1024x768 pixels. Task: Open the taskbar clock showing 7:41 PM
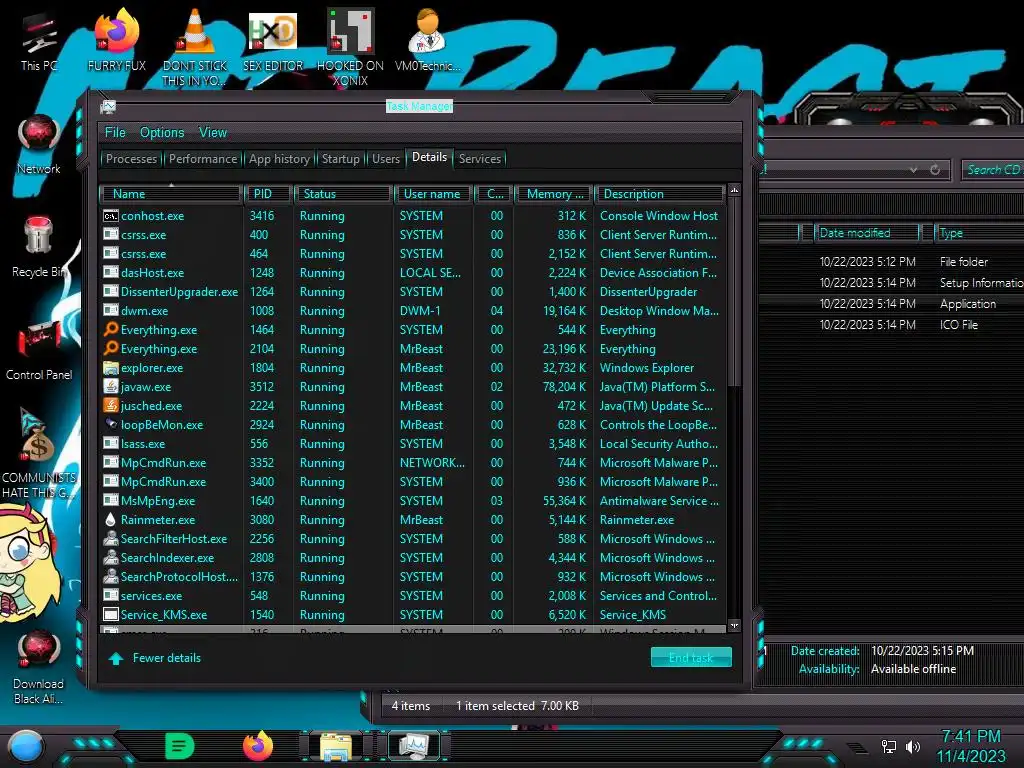pos(970,746)
